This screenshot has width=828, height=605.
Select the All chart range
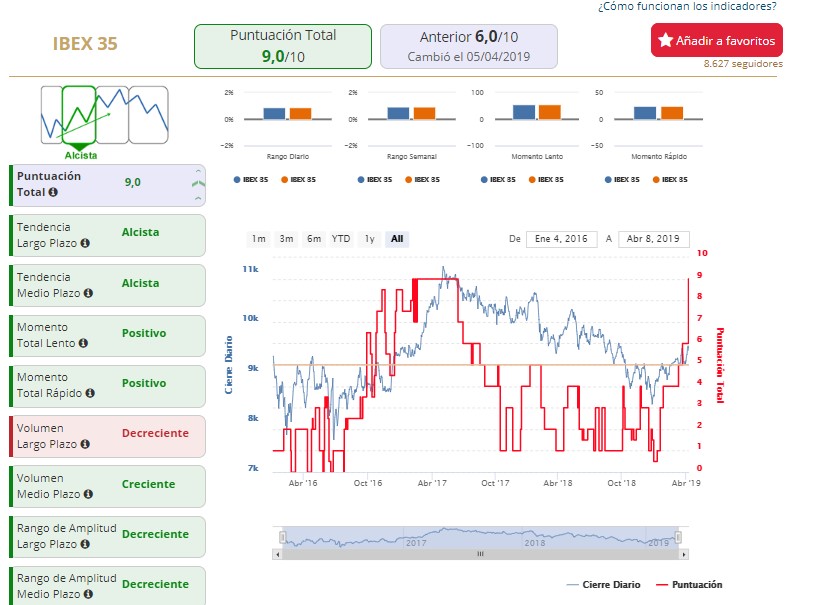point(397,239)
